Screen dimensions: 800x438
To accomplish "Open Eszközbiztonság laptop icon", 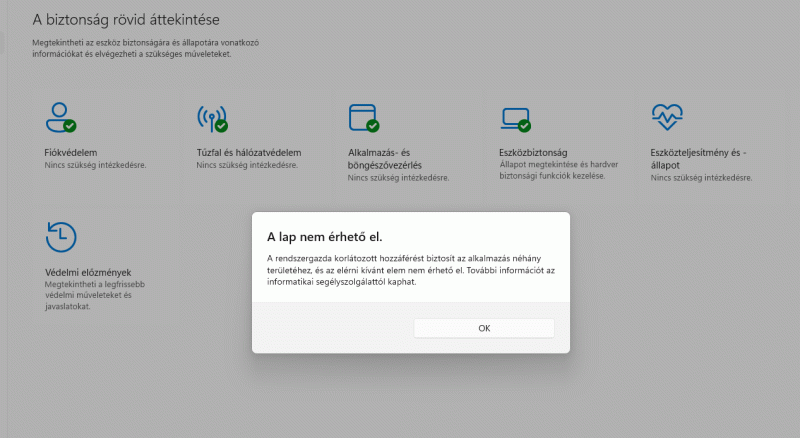I will [516, 119].
